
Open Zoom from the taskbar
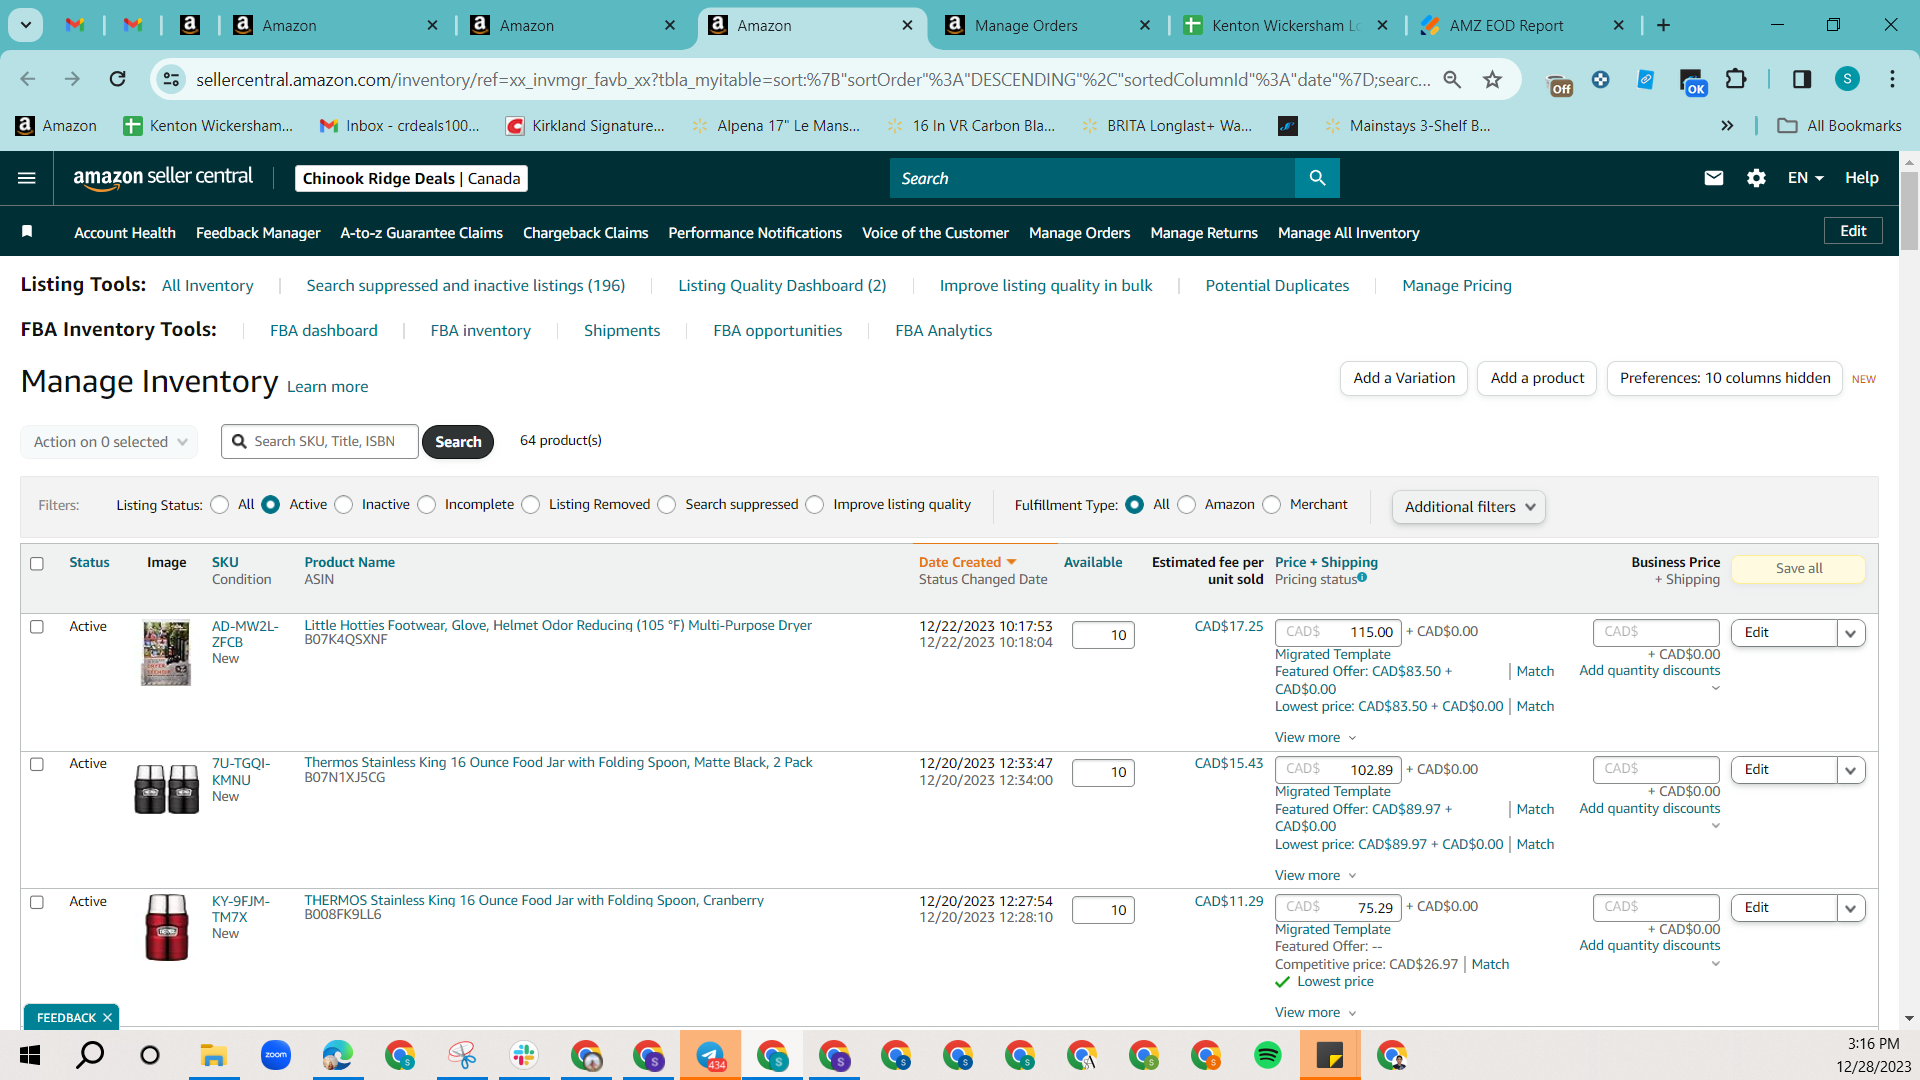coord(275,1055)
